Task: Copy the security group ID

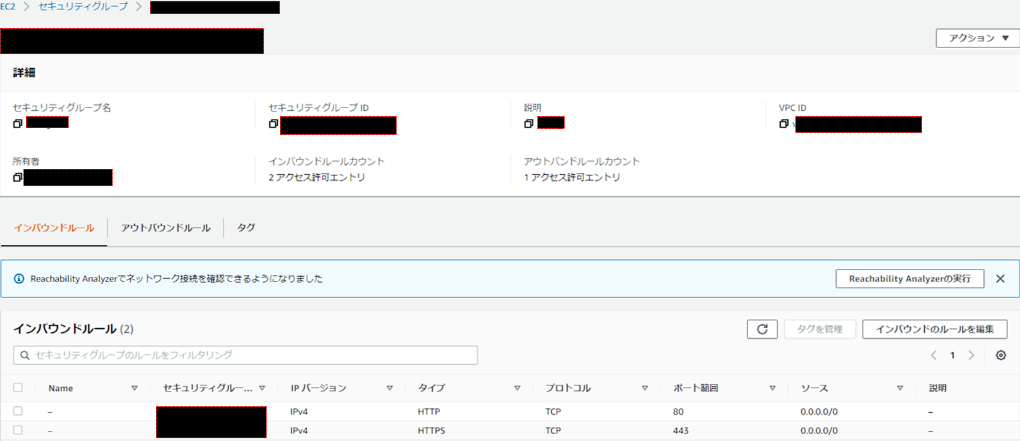Action: point(274,125)
